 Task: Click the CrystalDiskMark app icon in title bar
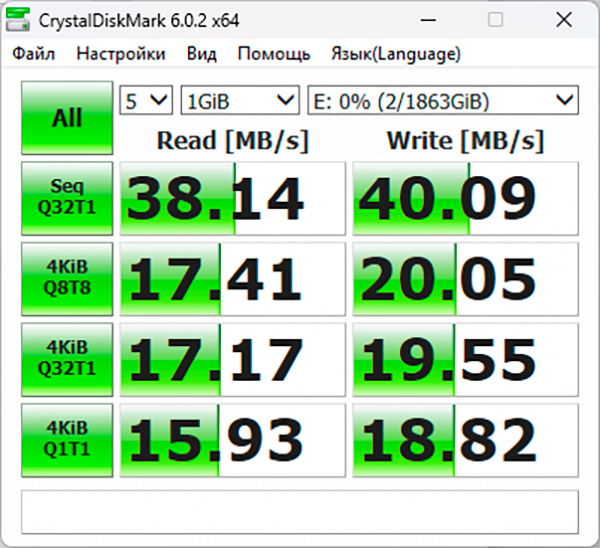(18, 20)
